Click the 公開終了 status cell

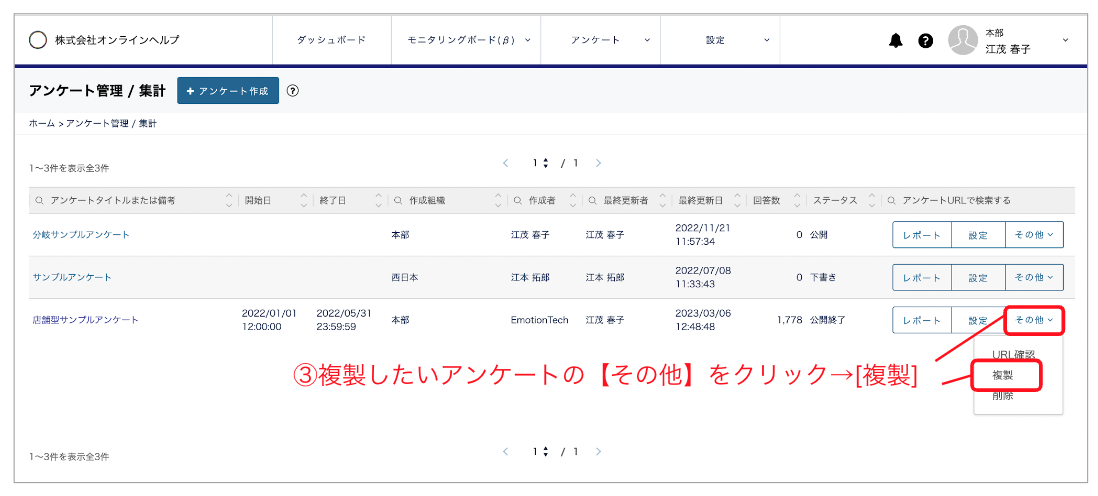click(x=828, y=319)
